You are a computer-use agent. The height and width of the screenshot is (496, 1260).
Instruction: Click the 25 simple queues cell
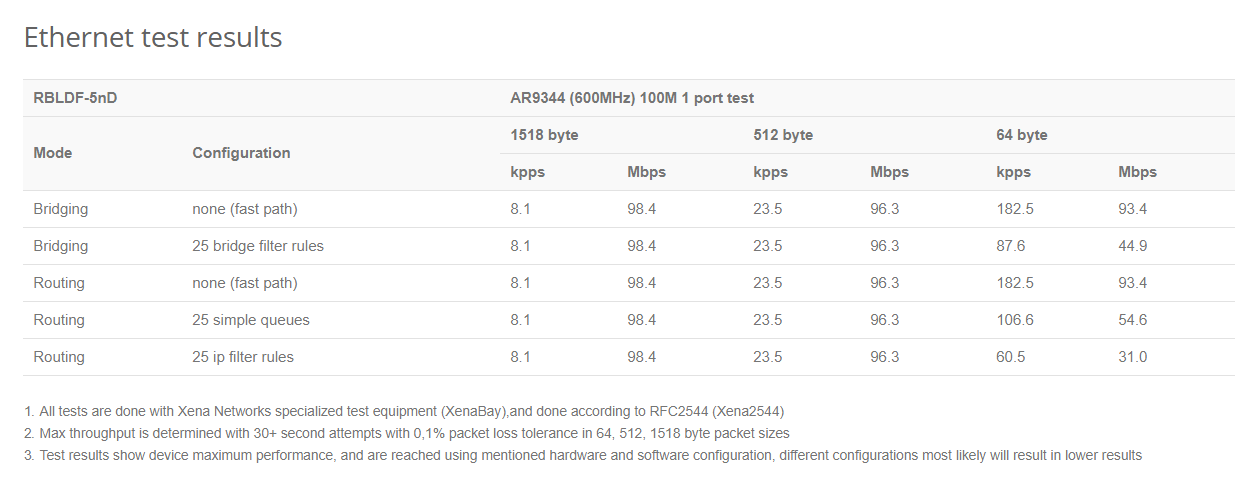(251, 320)
